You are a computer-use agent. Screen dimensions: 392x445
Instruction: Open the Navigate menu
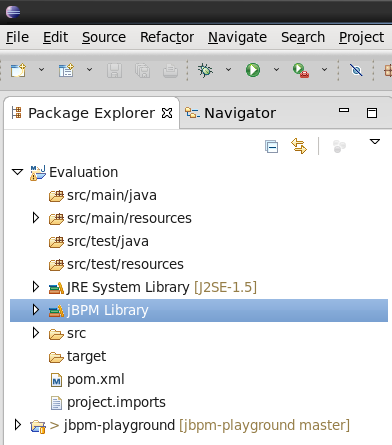click(237, 37)
